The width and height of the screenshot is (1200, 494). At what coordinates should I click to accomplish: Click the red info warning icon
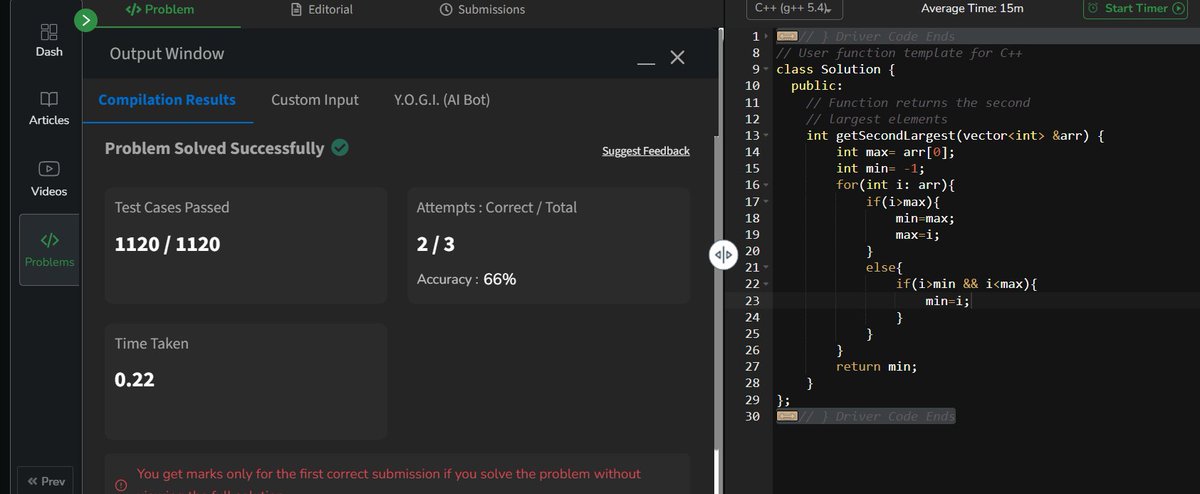pos(121,484)
